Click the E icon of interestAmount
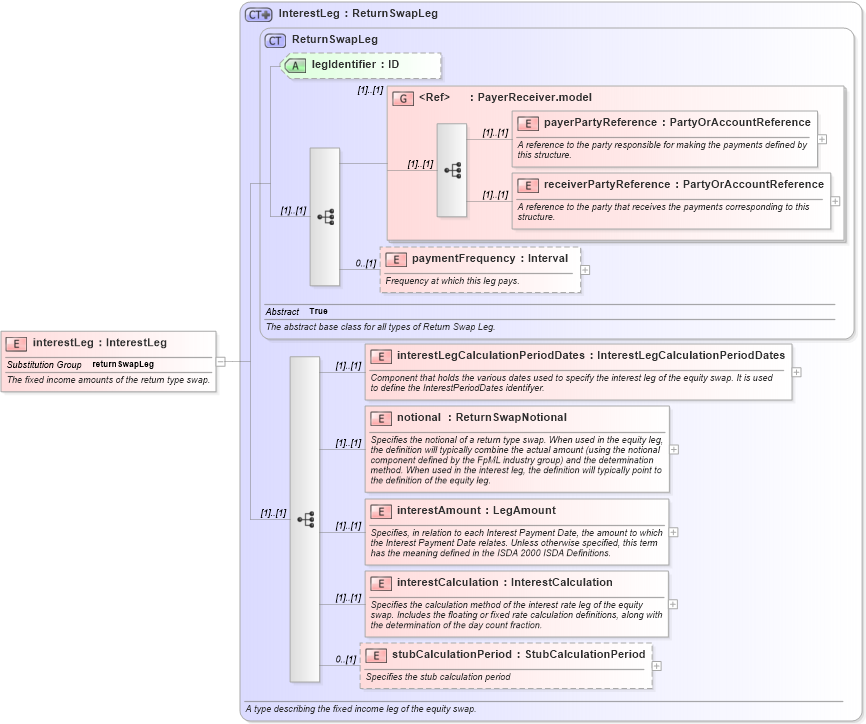Image resolution: width=866 pixels, height=724 pixels. (x=379, y=510)
